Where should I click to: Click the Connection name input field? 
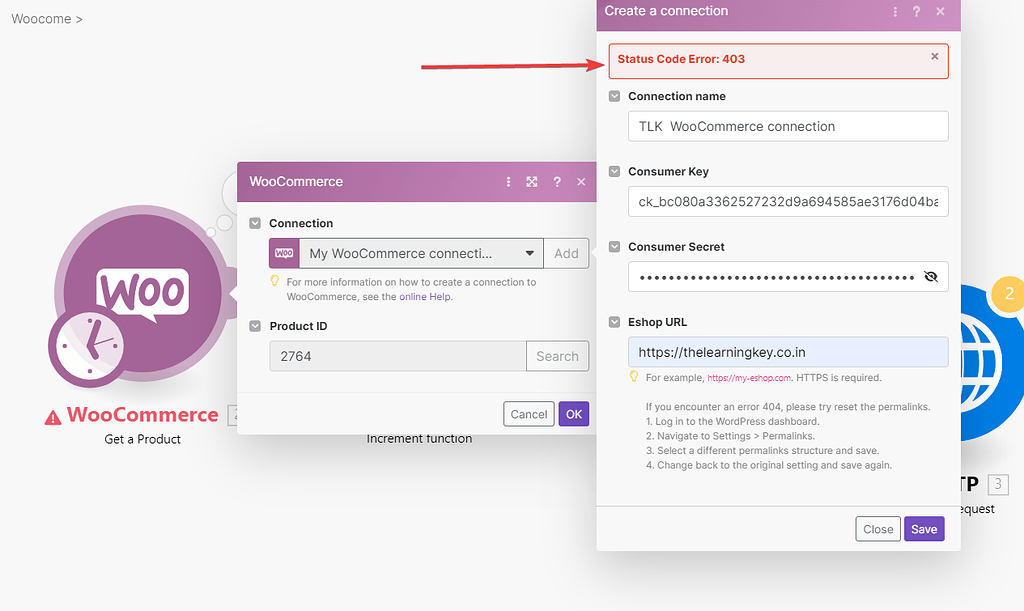[x=788, y=126]
